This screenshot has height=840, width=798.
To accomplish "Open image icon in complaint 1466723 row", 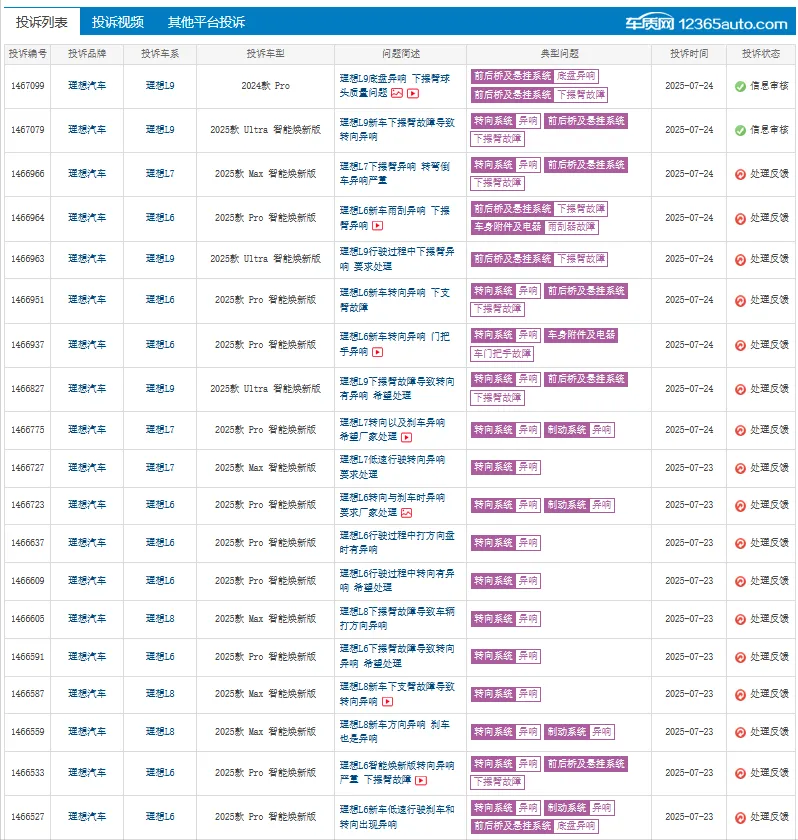I will coord(406,513).
